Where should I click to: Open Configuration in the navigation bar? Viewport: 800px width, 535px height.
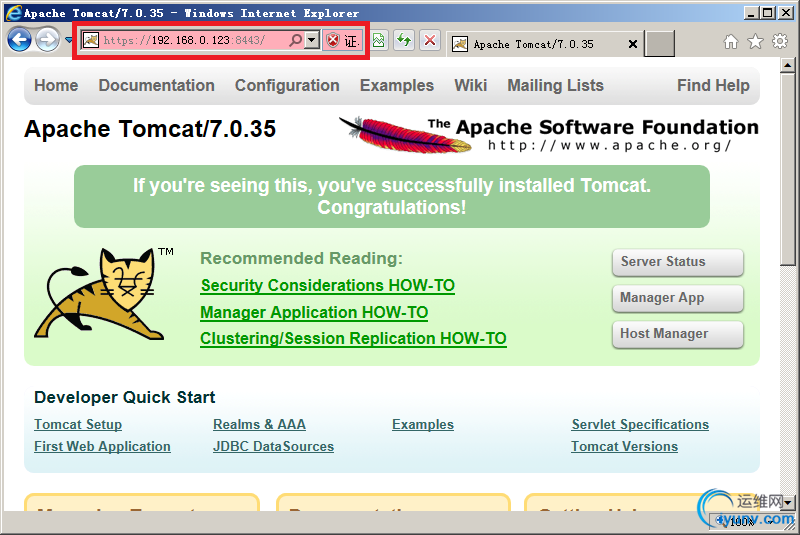pos(287,85)
